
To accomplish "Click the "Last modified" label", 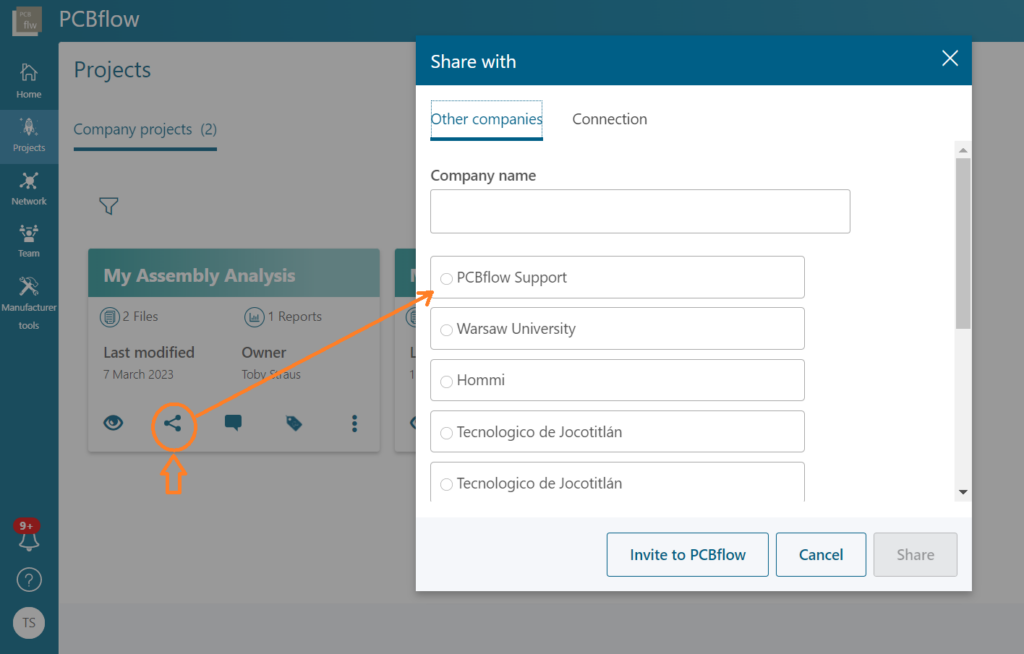I will tap(149, 352).
